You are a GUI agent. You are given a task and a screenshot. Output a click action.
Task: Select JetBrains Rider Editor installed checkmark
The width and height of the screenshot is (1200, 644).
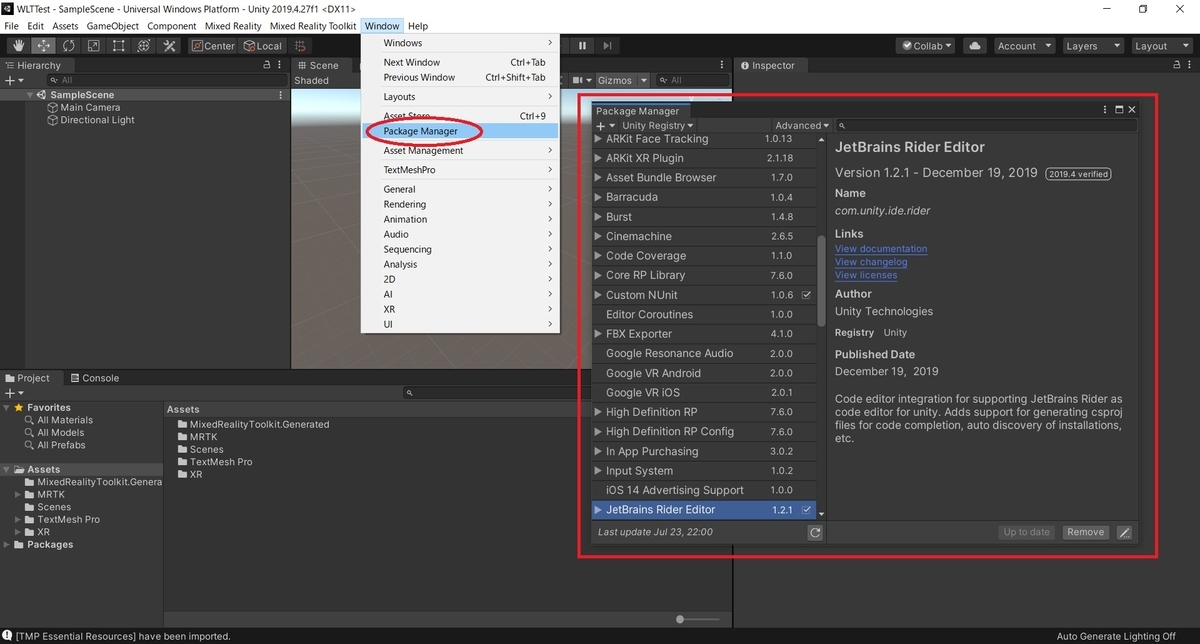(x=807, y=510)
